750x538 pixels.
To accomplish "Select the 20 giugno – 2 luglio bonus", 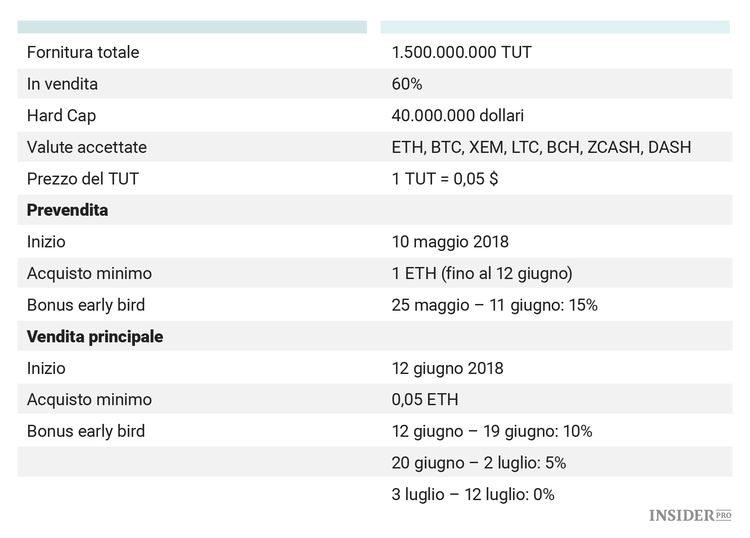I will tap(479, 463).
